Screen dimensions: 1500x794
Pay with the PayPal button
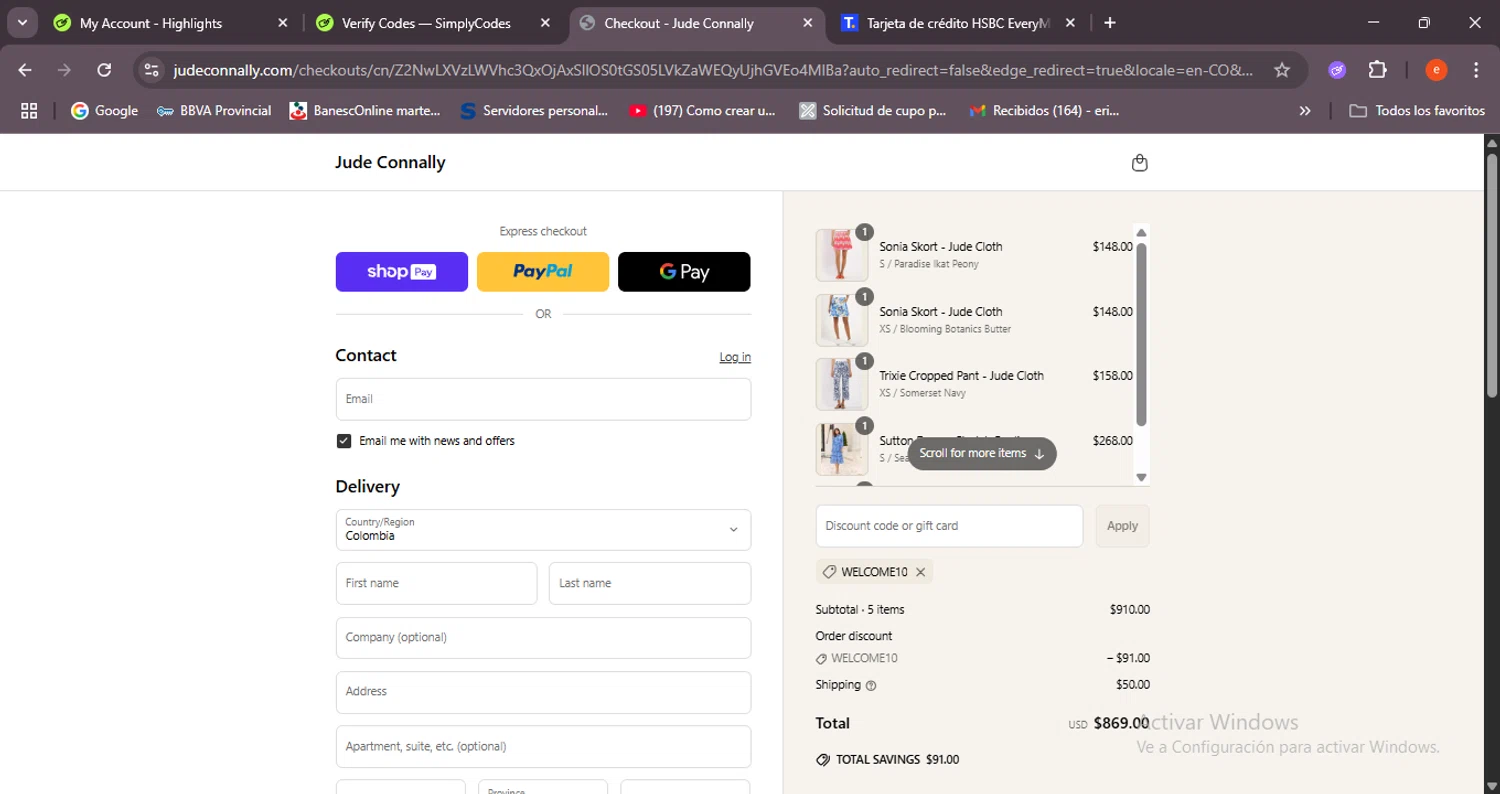pos(543,272)
